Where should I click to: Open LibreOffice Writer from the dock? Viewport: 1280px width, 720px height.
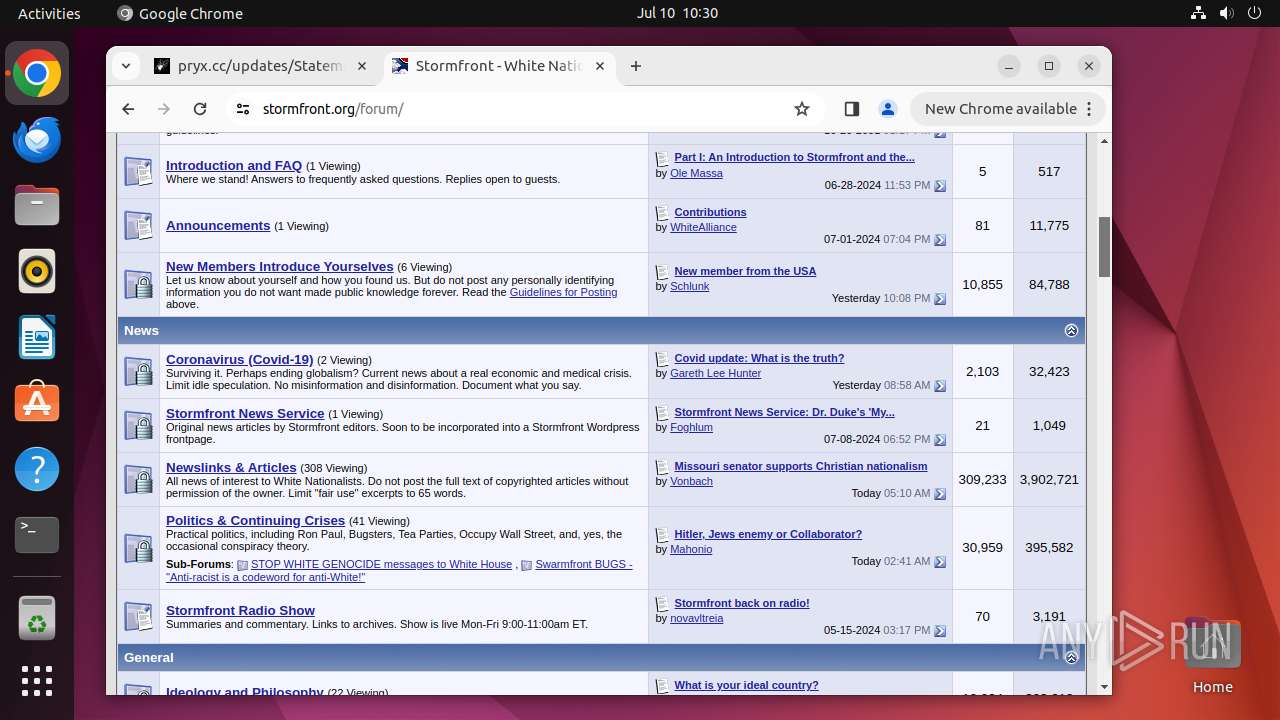point(37,338)
